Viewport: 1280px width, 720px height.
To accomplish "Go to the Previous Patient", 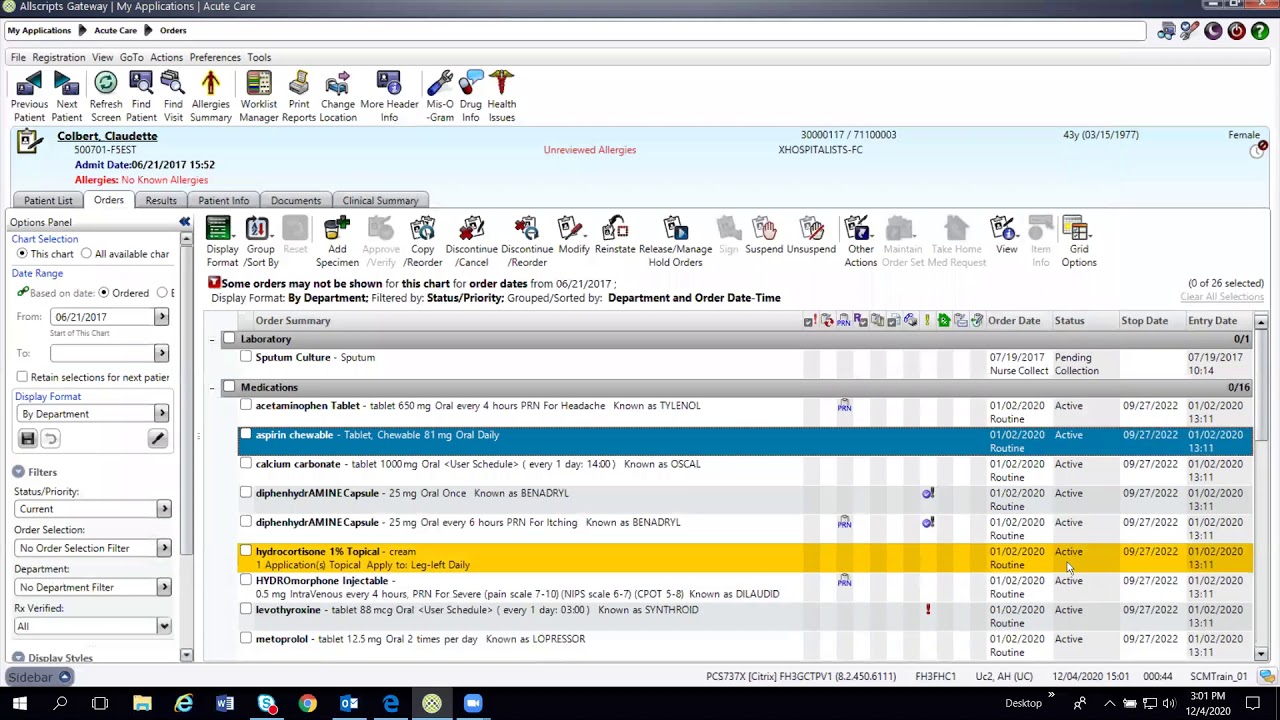I will [x=29, y=96].
